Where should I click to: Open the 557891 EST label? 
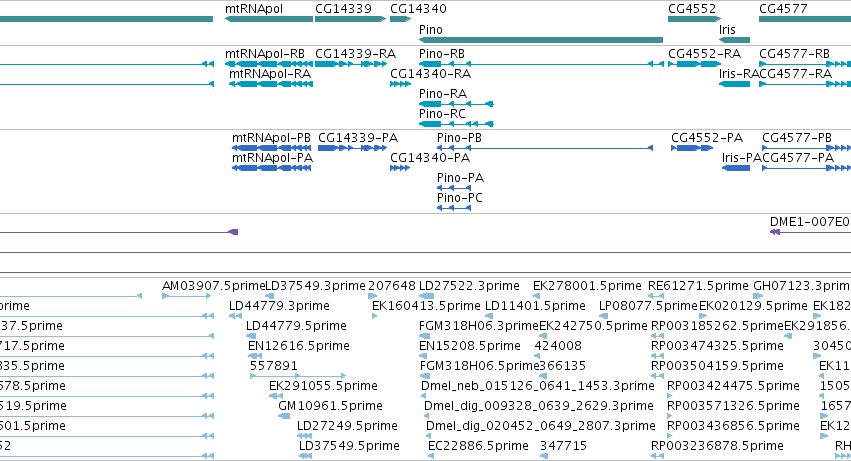coord(273,367)
